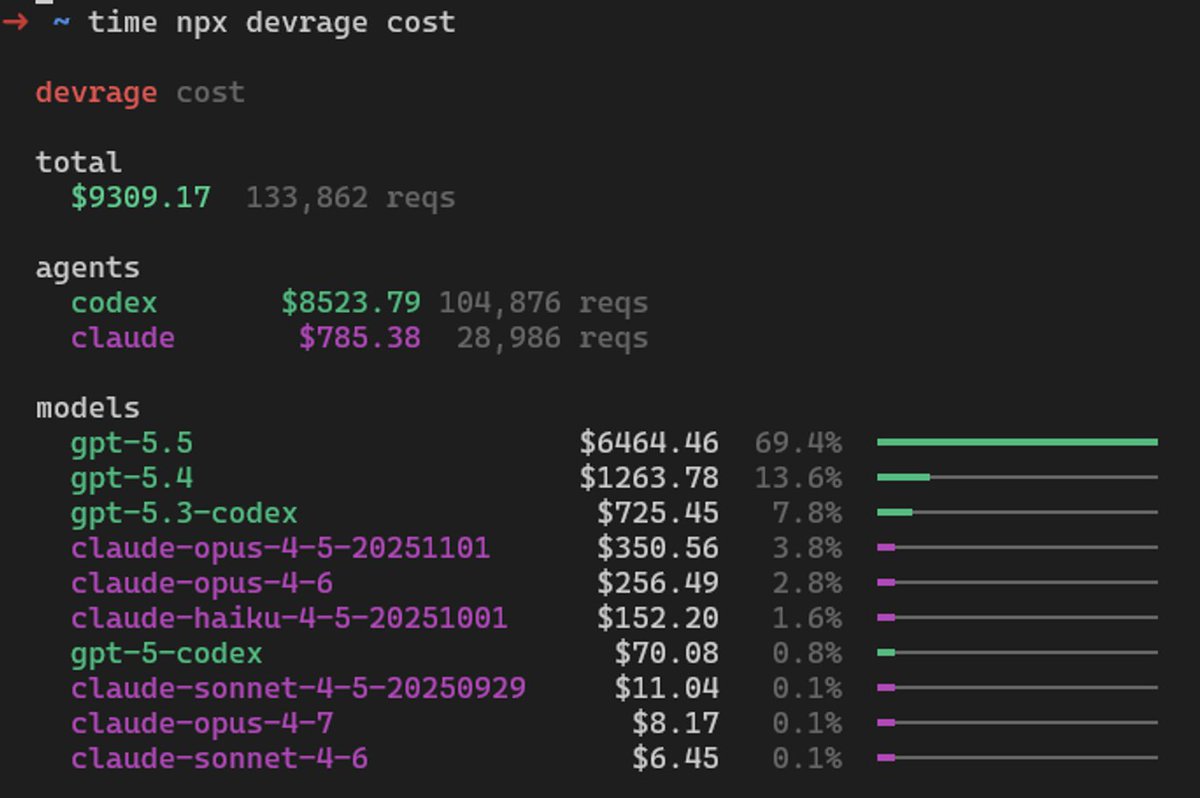Click the 2.8% percentage value
The width and height of the screenshot is (1200, 798).
pos(807,583)
